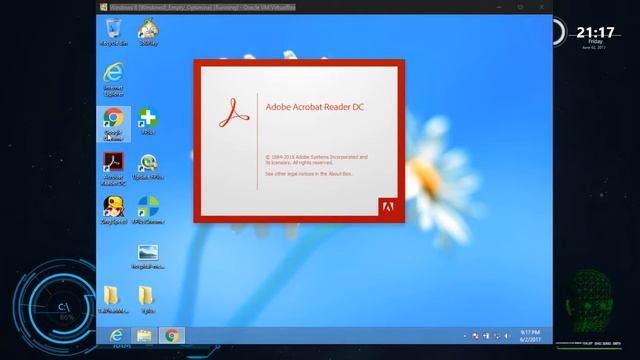Maximize the VirtualBox window

tap(520, 7)
